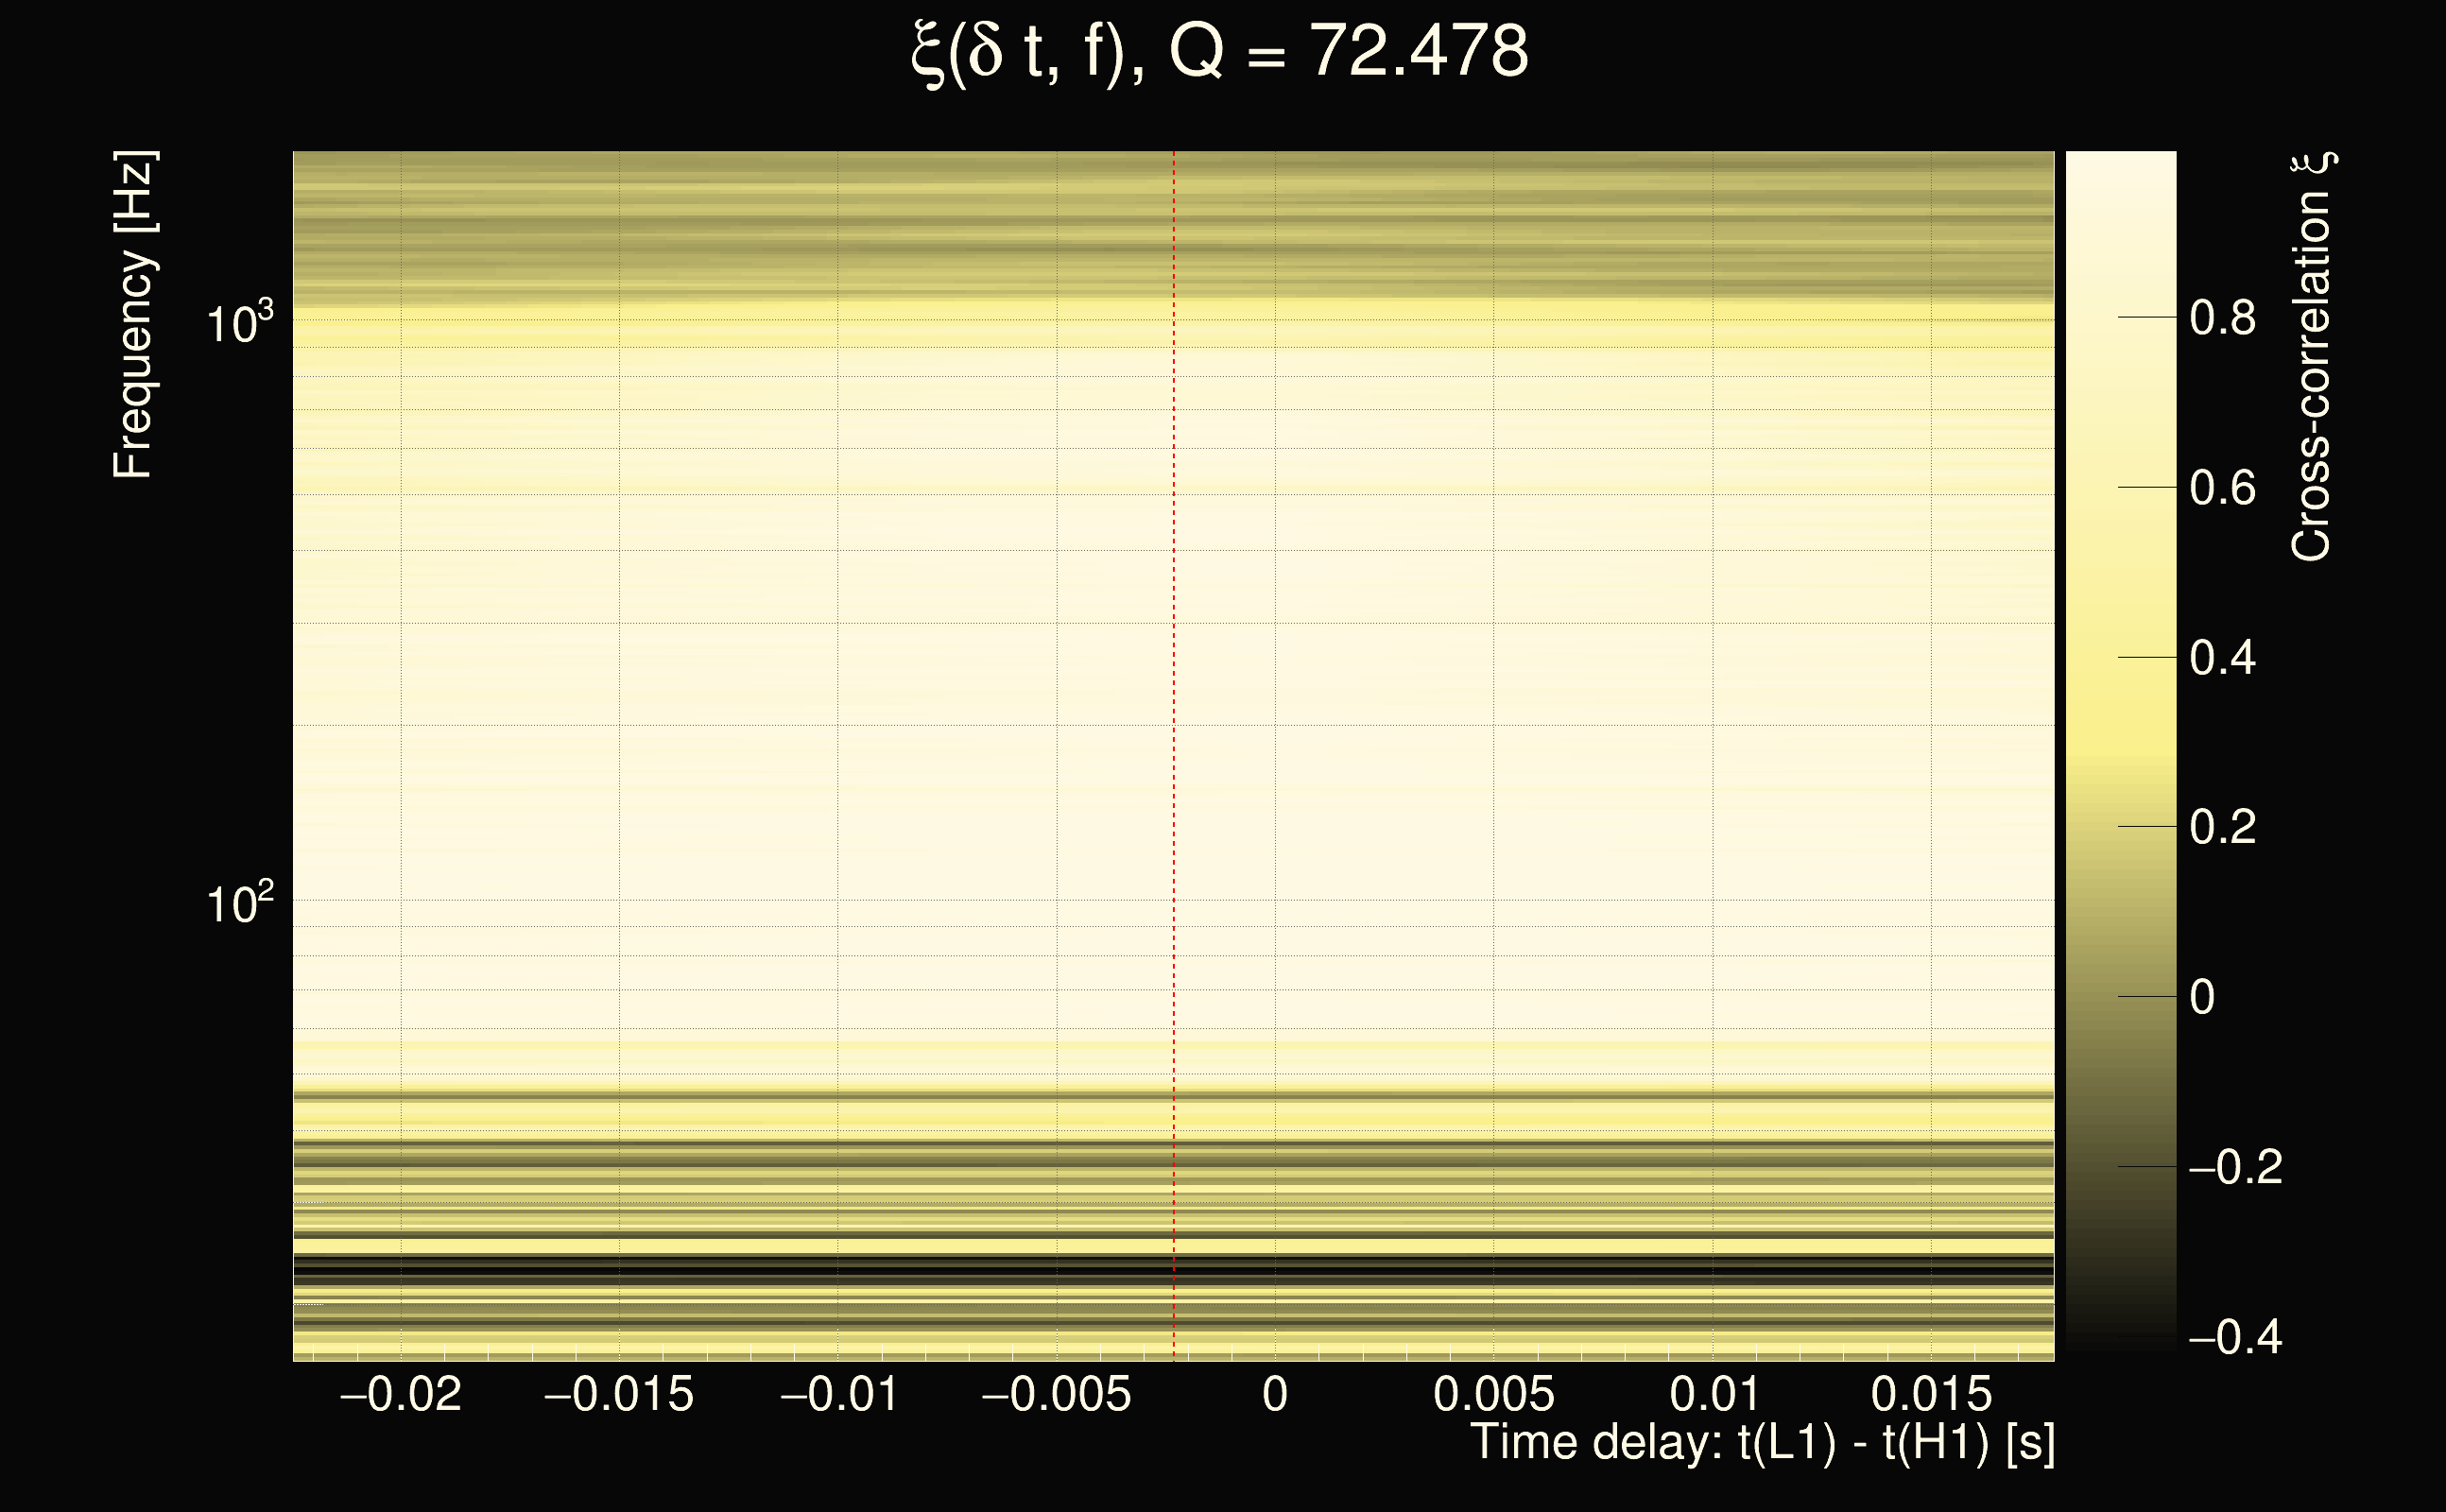The image size is (2446, 1512).
Task: Click the dark bottom of the colorbar near –0.4
Action: pos(2120,1335)
